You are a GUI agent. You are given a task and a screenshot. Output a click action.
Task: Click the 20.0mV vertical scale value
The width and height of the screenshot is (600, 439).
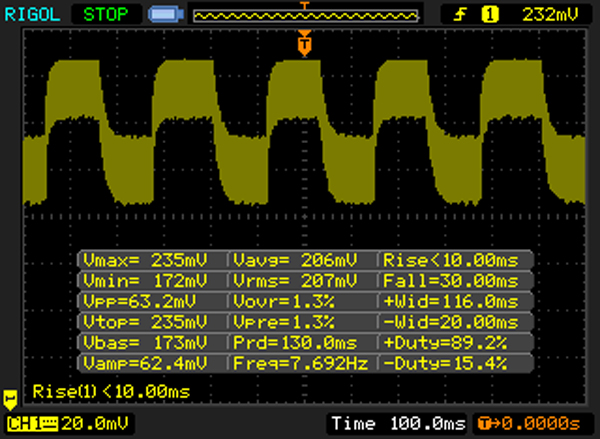(95, 424)
